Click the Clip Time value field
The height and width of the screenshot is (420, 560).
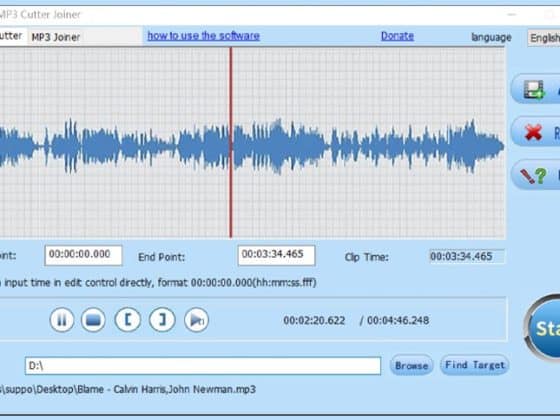[467, 256]
